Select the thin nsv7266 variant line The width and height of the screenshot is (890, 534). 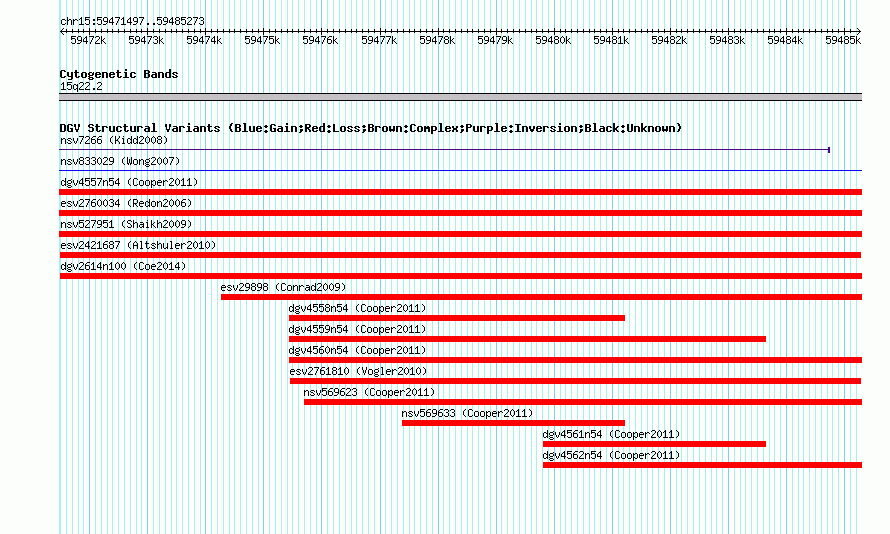[x=444, y=150]
